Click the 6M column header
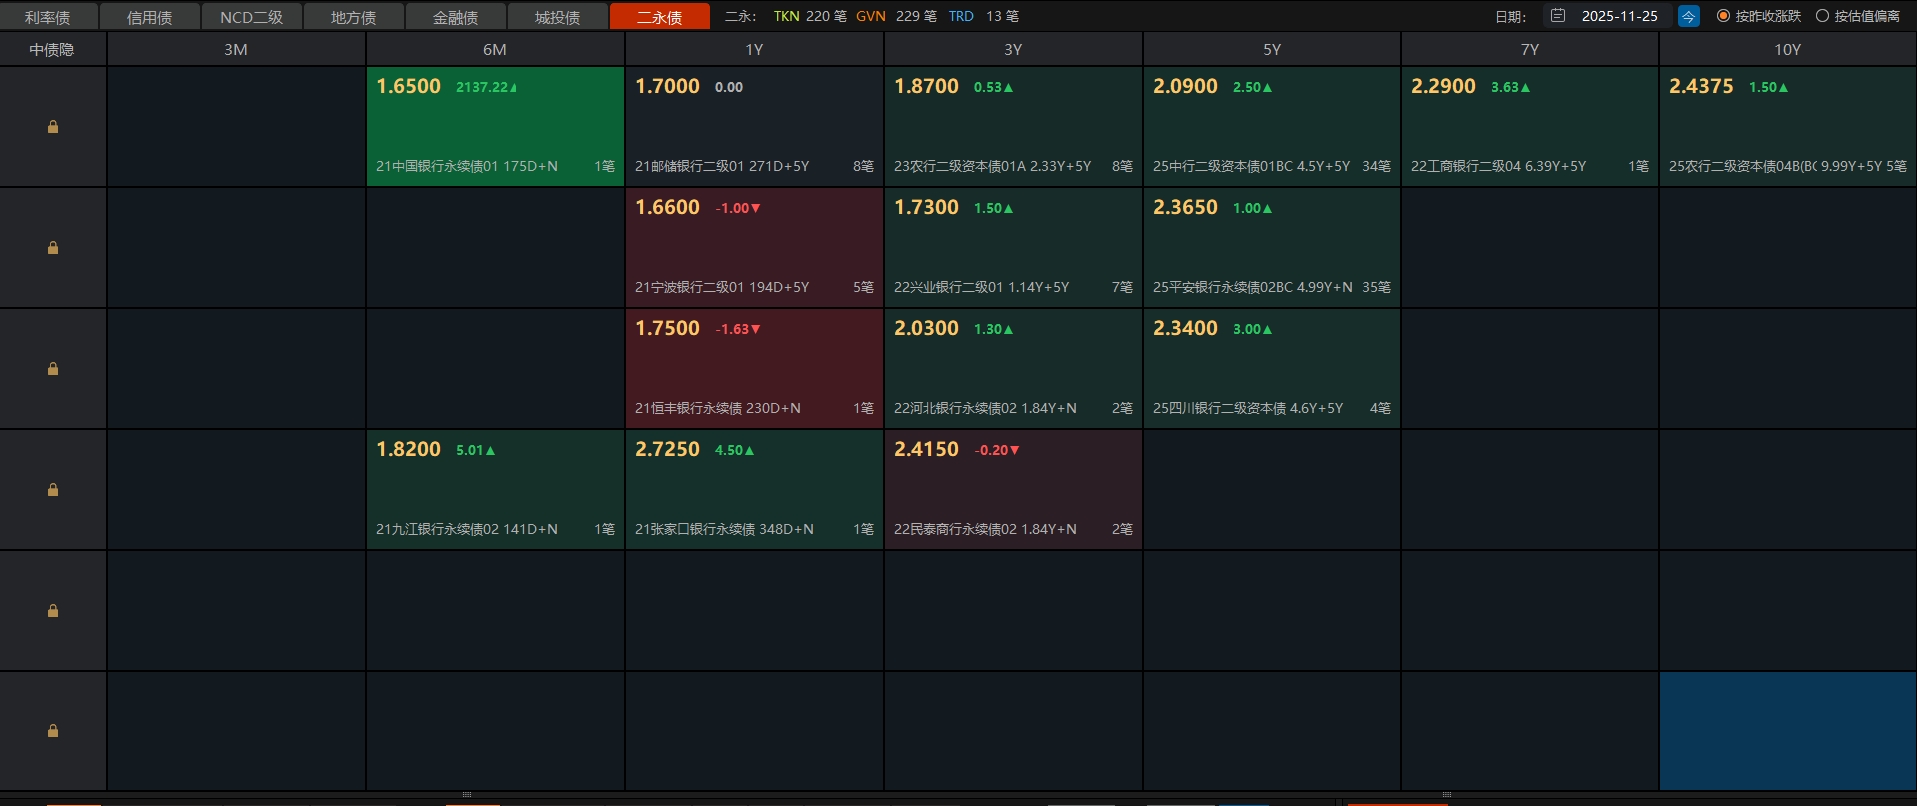Viewport: 1917px width, 806px height. (x=495, y=49)
